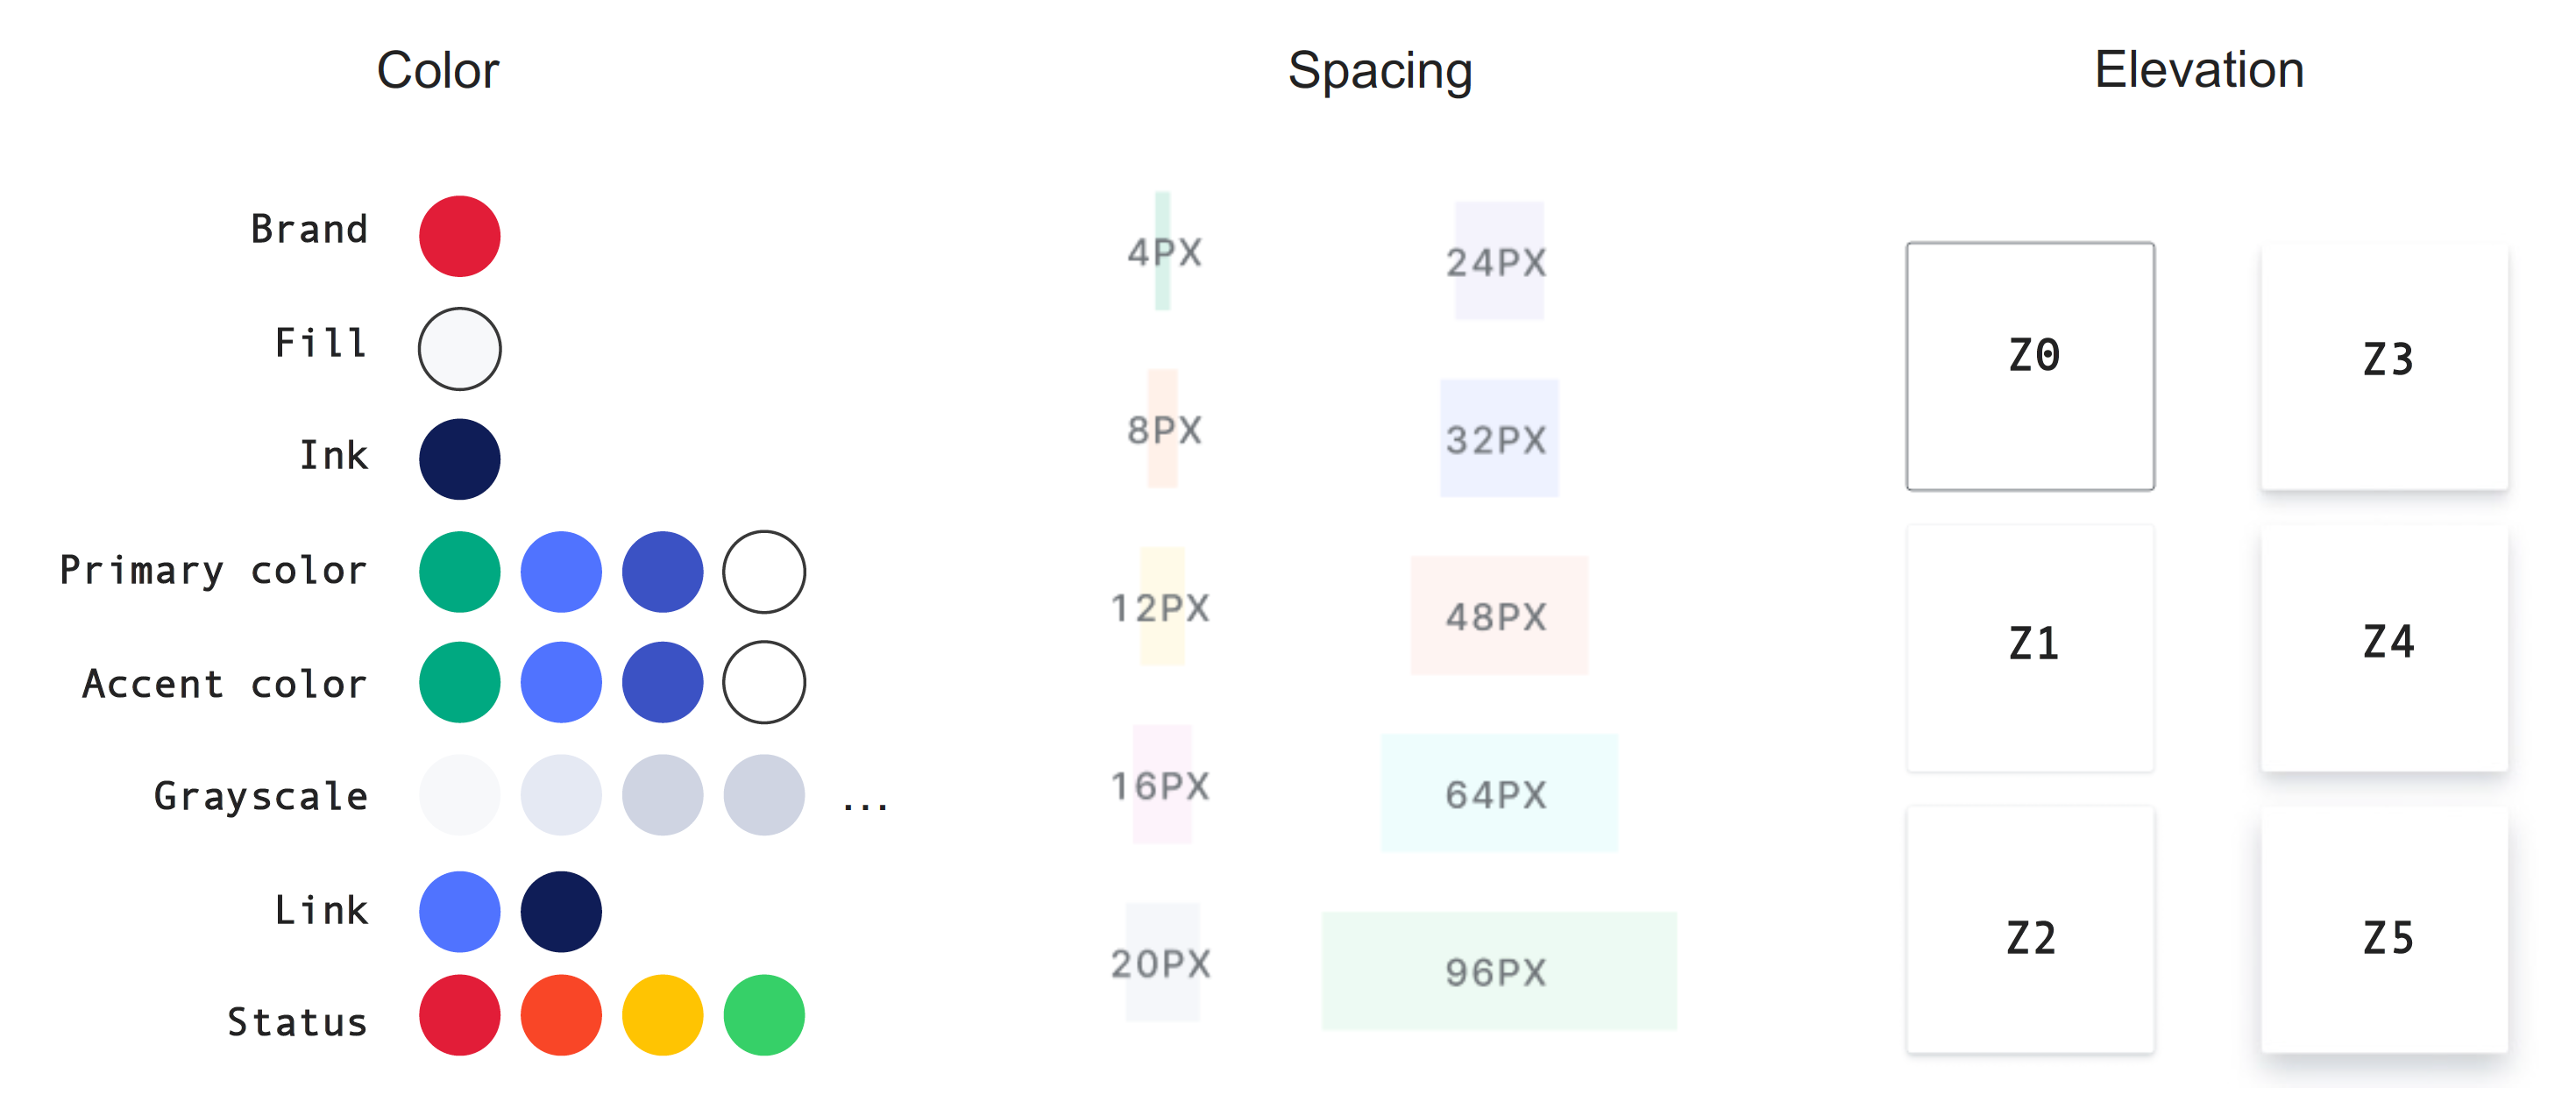Viewport: 2576px width, 1102px height.
Task: Click the yellow Status color swatch
Action: tap(662, 1015)
